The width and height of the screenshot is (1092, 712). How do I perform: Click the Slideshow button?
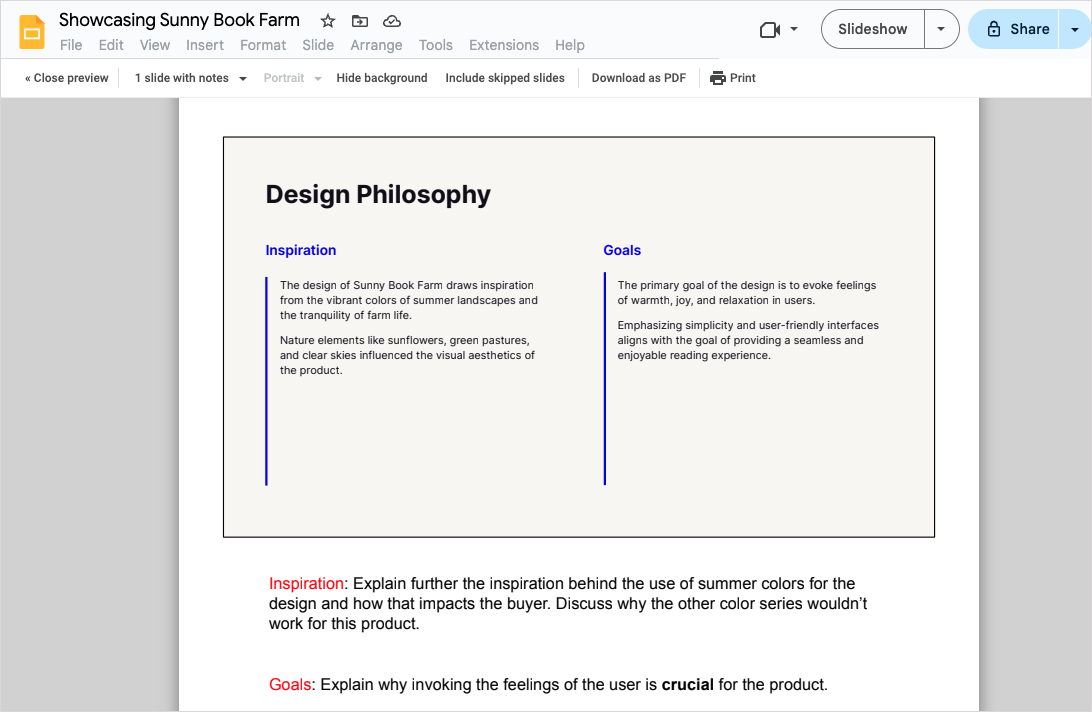pyautogui.click(x=873, y=29)
